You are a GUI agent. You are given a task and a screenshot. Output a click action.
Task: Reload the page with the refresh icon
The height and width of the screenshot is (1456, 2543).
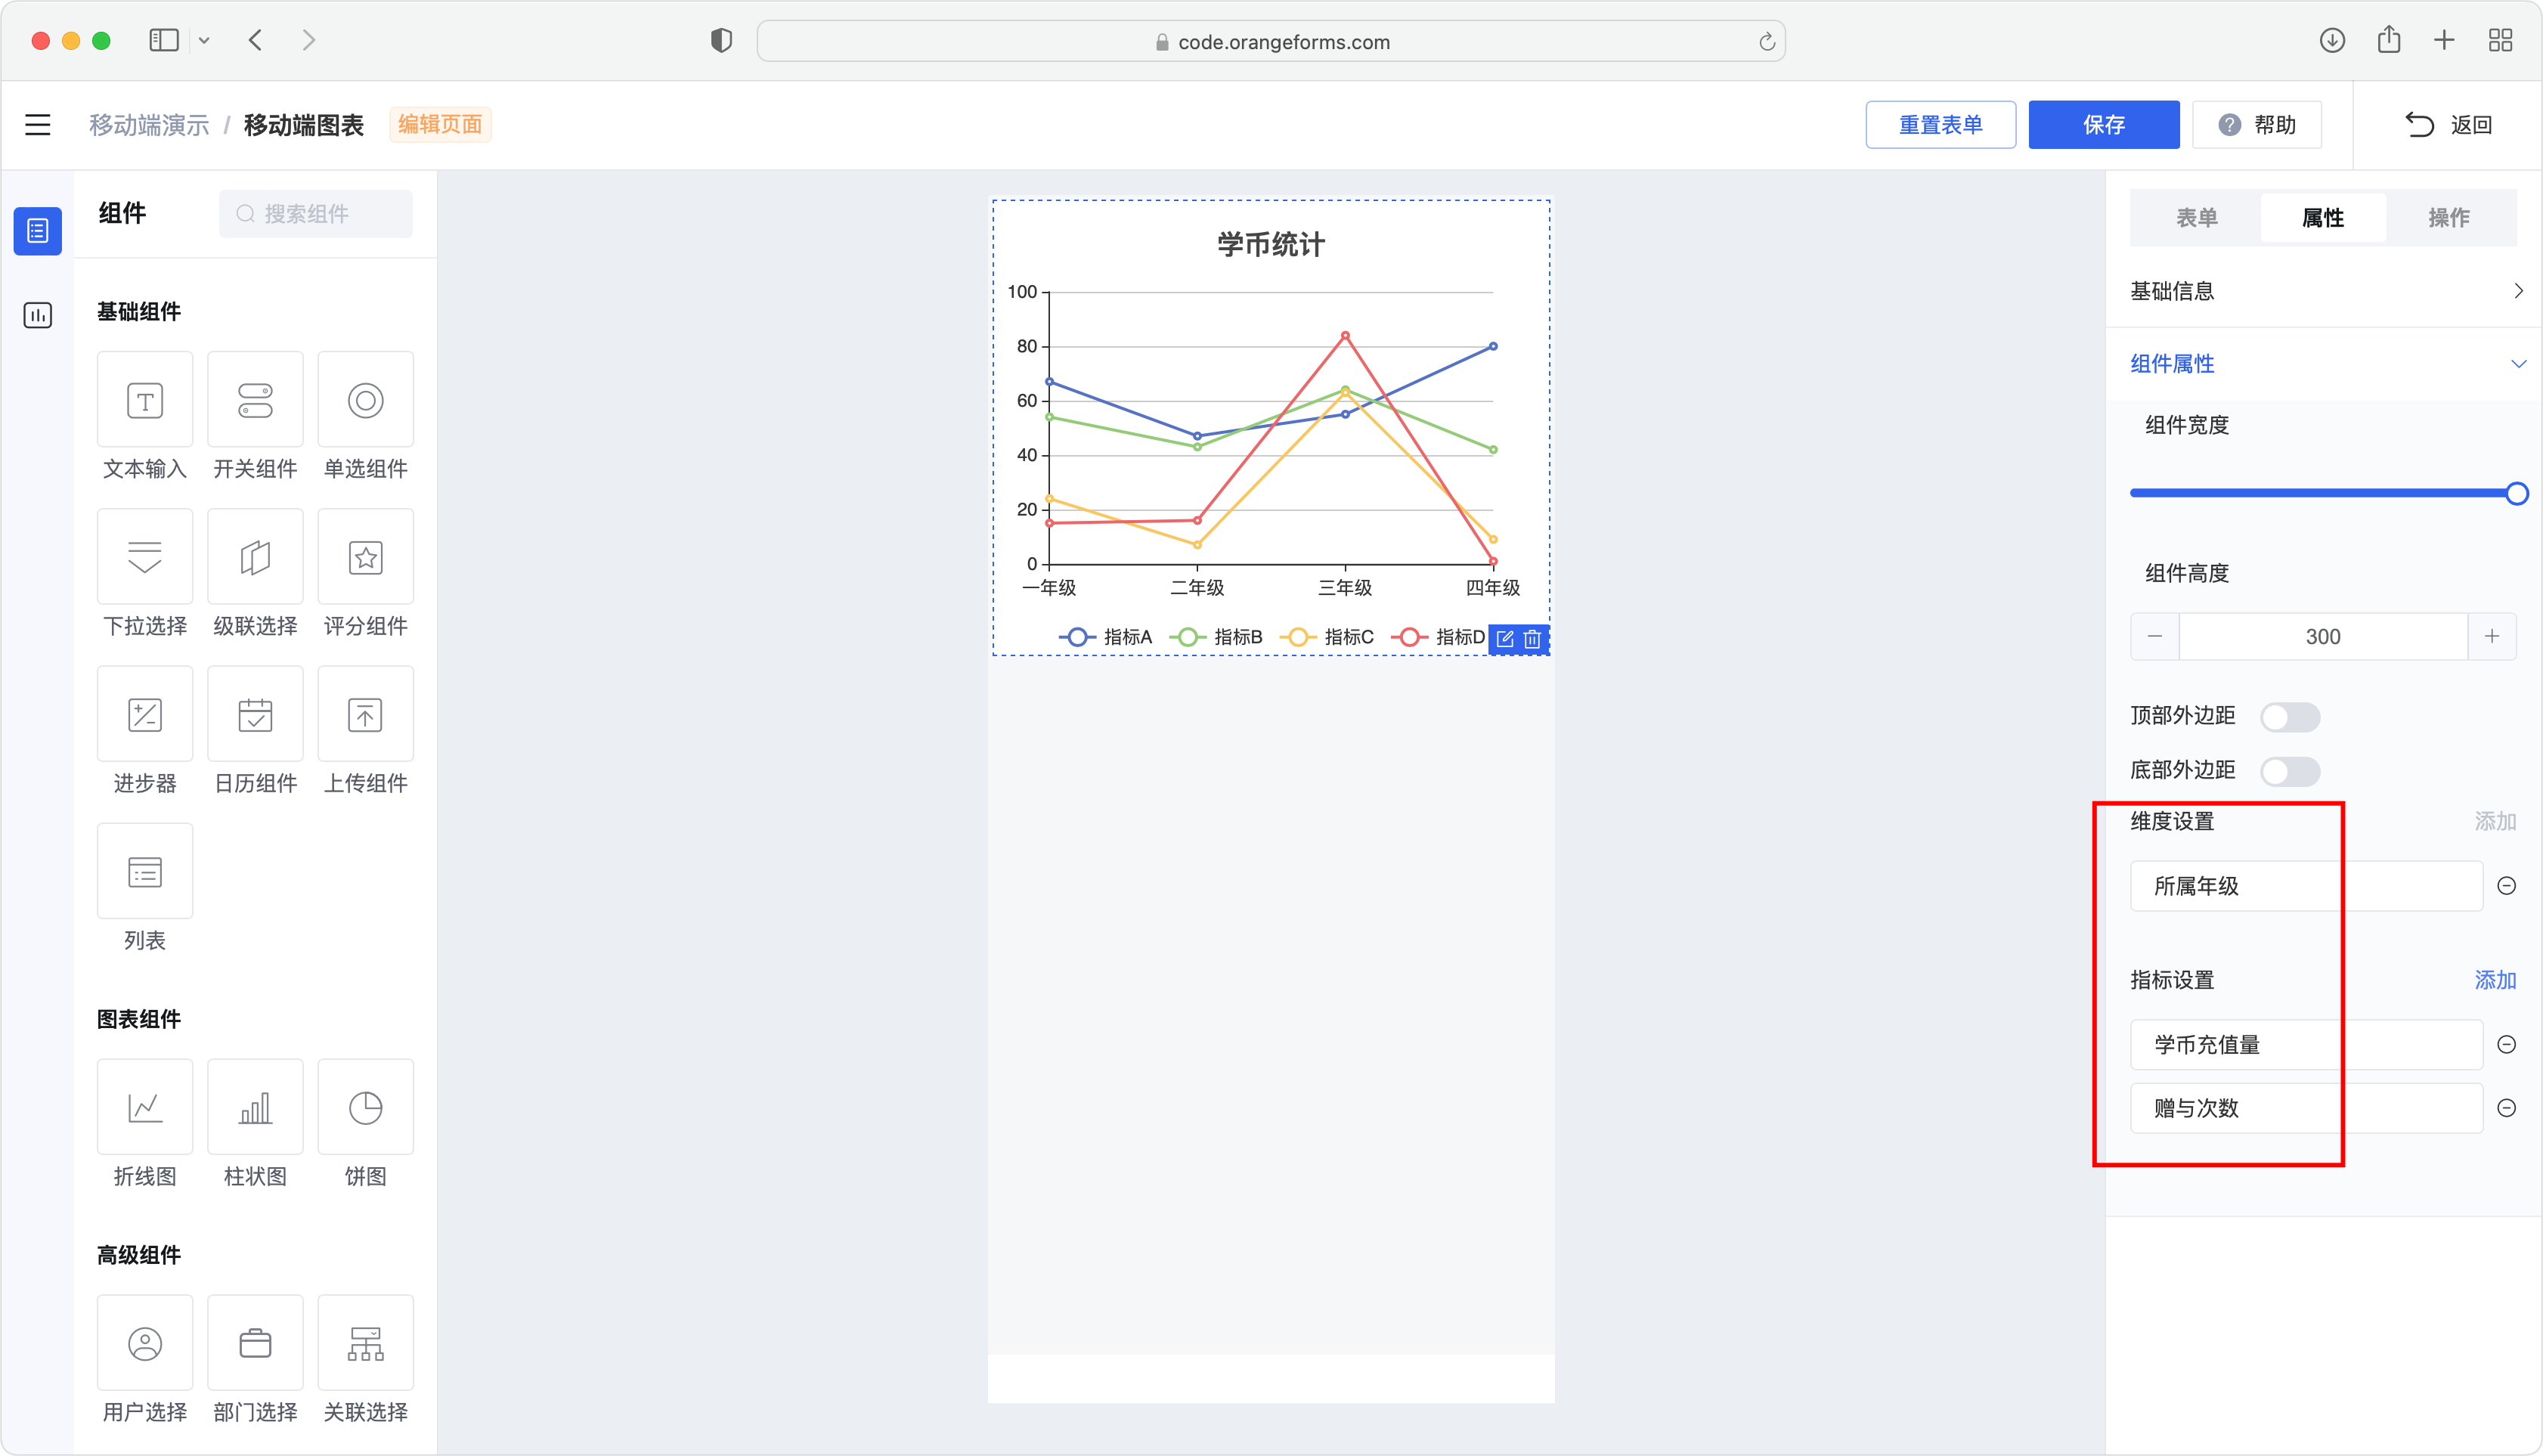[1767, 41]
